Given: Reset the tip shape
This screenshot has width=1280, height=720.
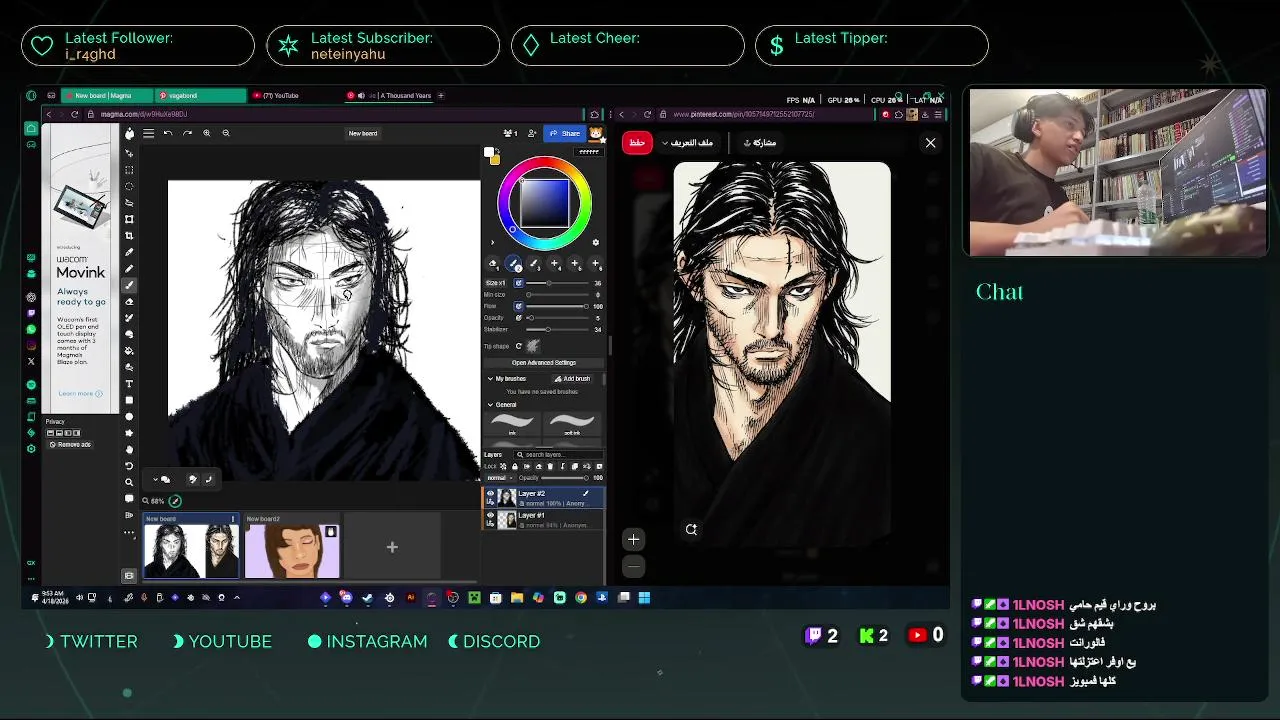Looking at the screenshot, I should [x=518, y=346].
